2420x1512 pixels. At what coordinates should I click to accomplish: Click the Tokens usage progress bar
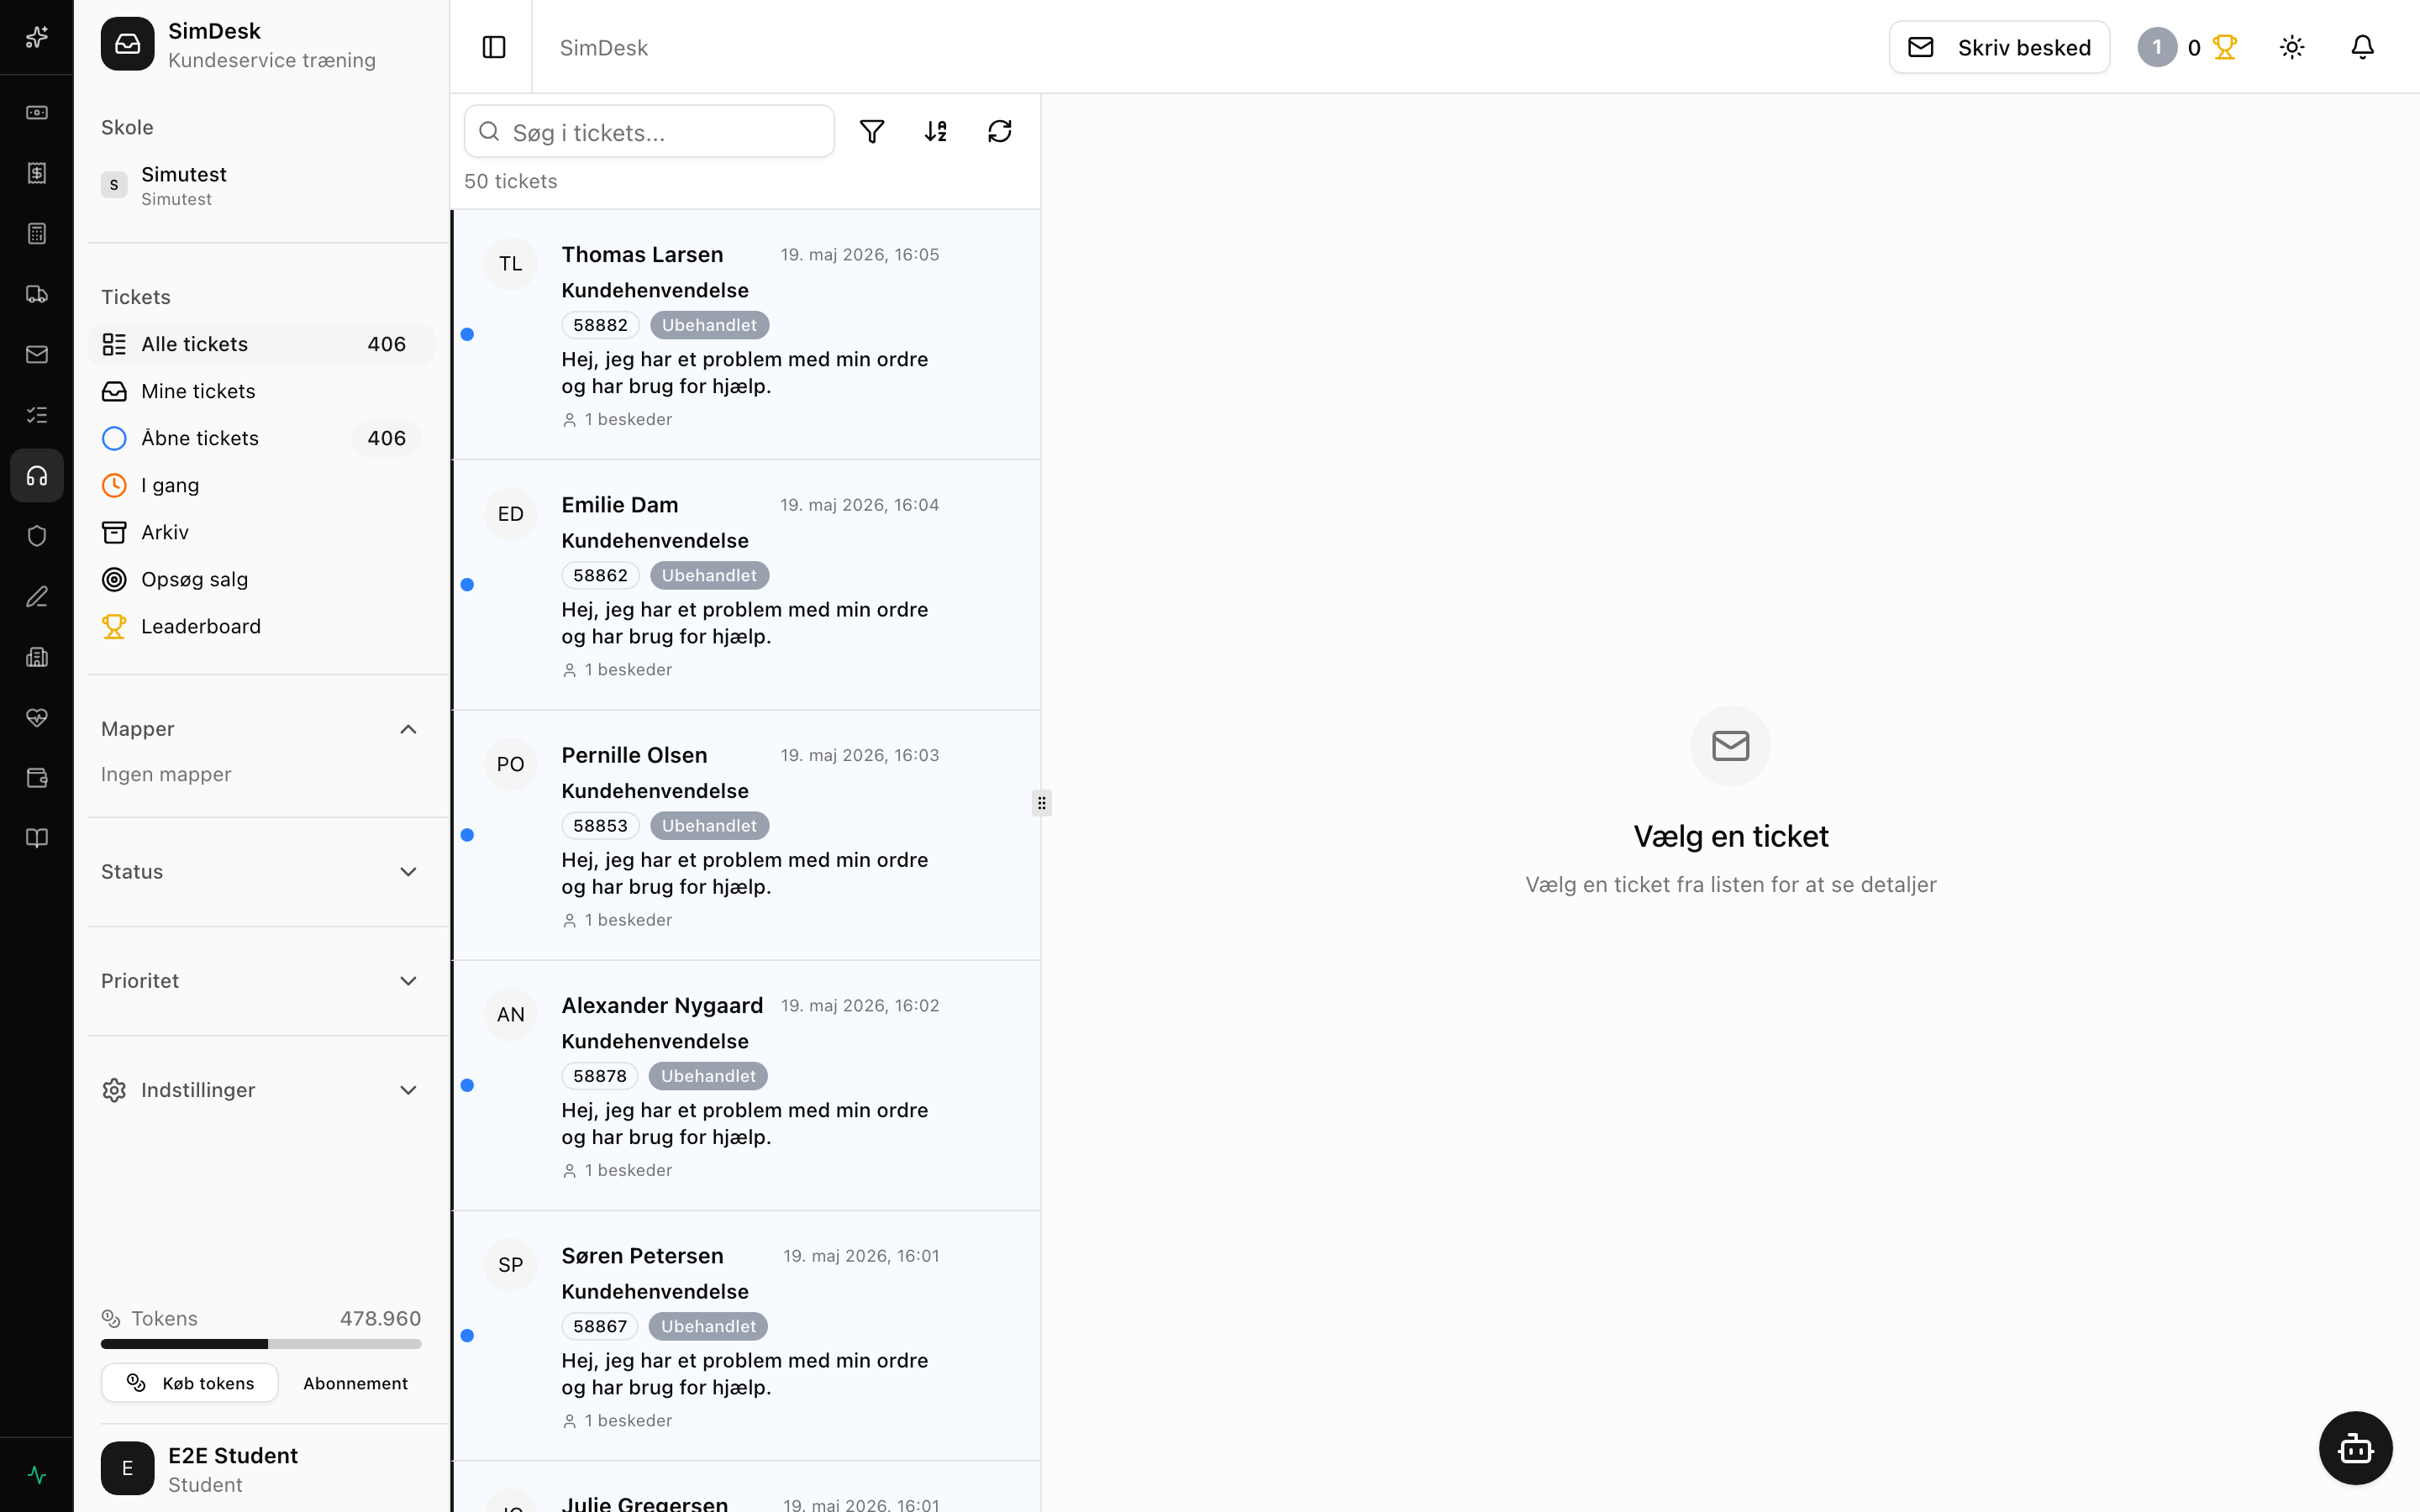261,1344
